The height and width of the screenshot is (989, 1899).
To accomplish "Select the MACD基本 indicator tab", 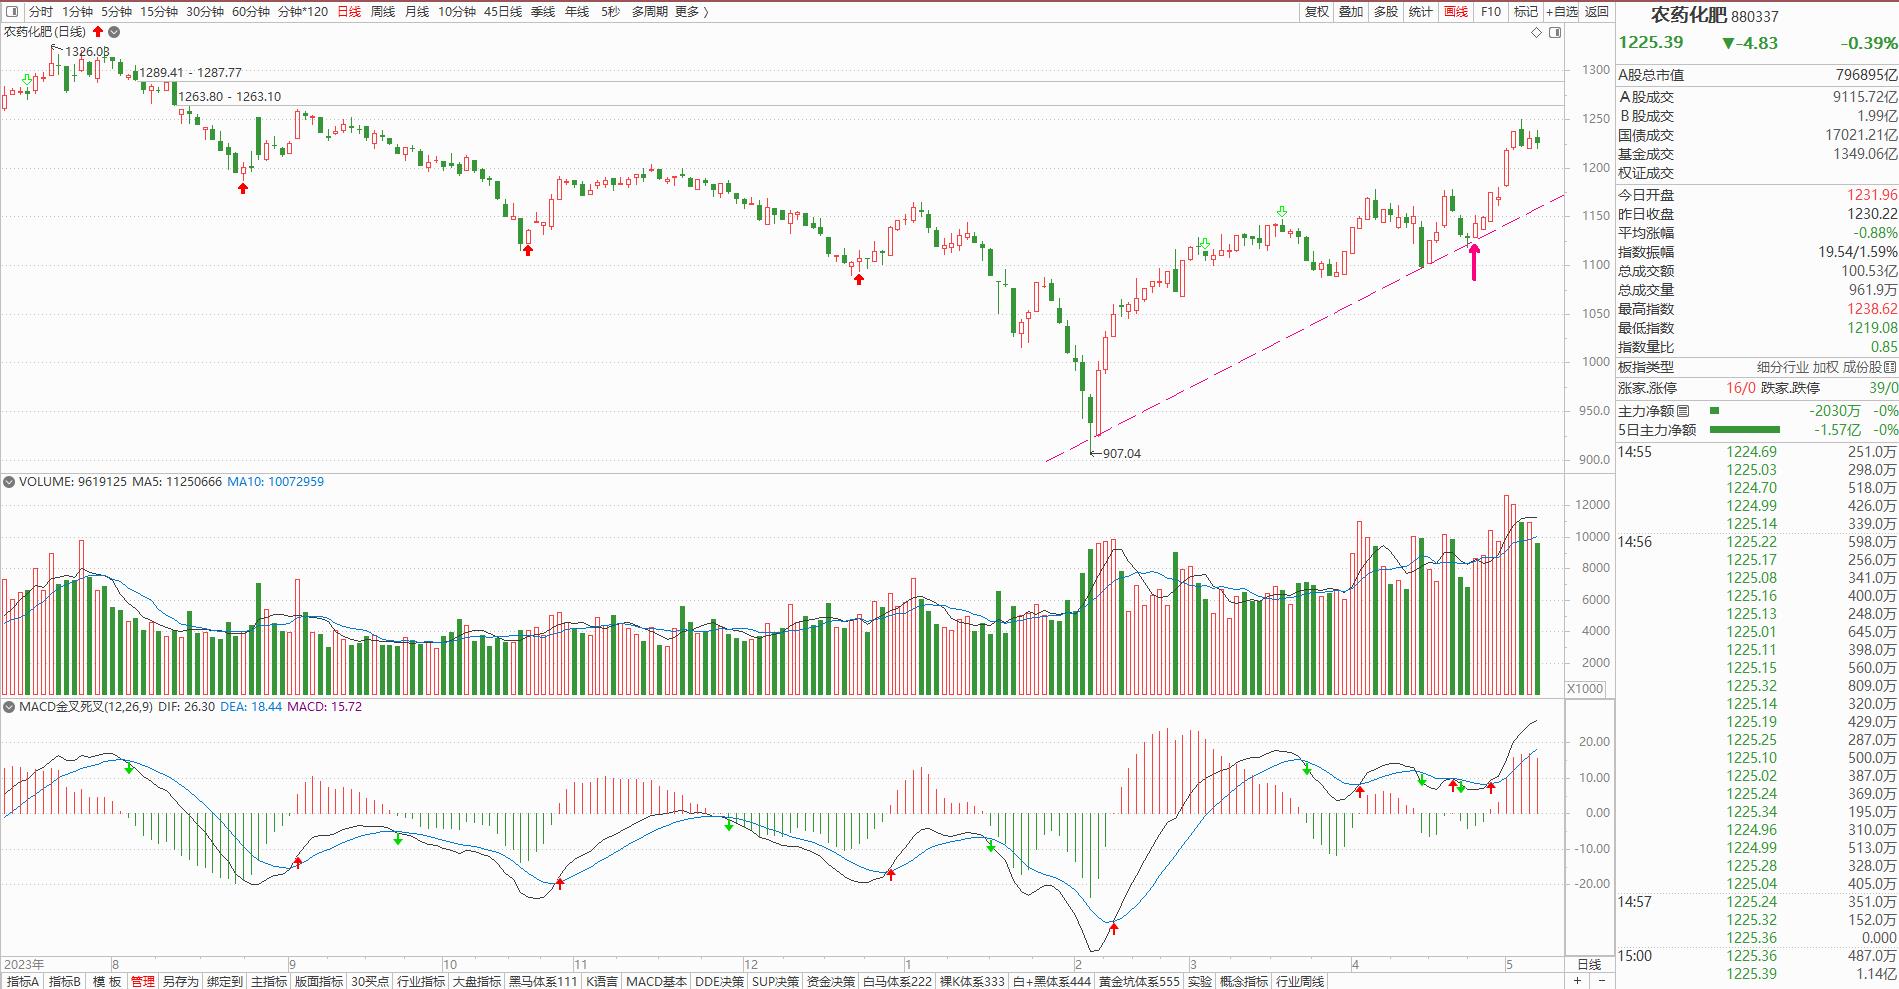I will click(x=656, y=981).
